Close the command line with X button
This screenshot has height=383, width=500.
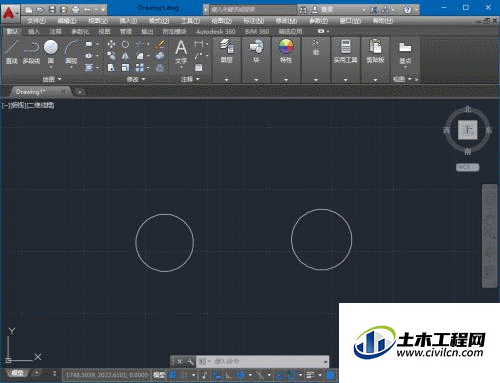tap(180, 361)
